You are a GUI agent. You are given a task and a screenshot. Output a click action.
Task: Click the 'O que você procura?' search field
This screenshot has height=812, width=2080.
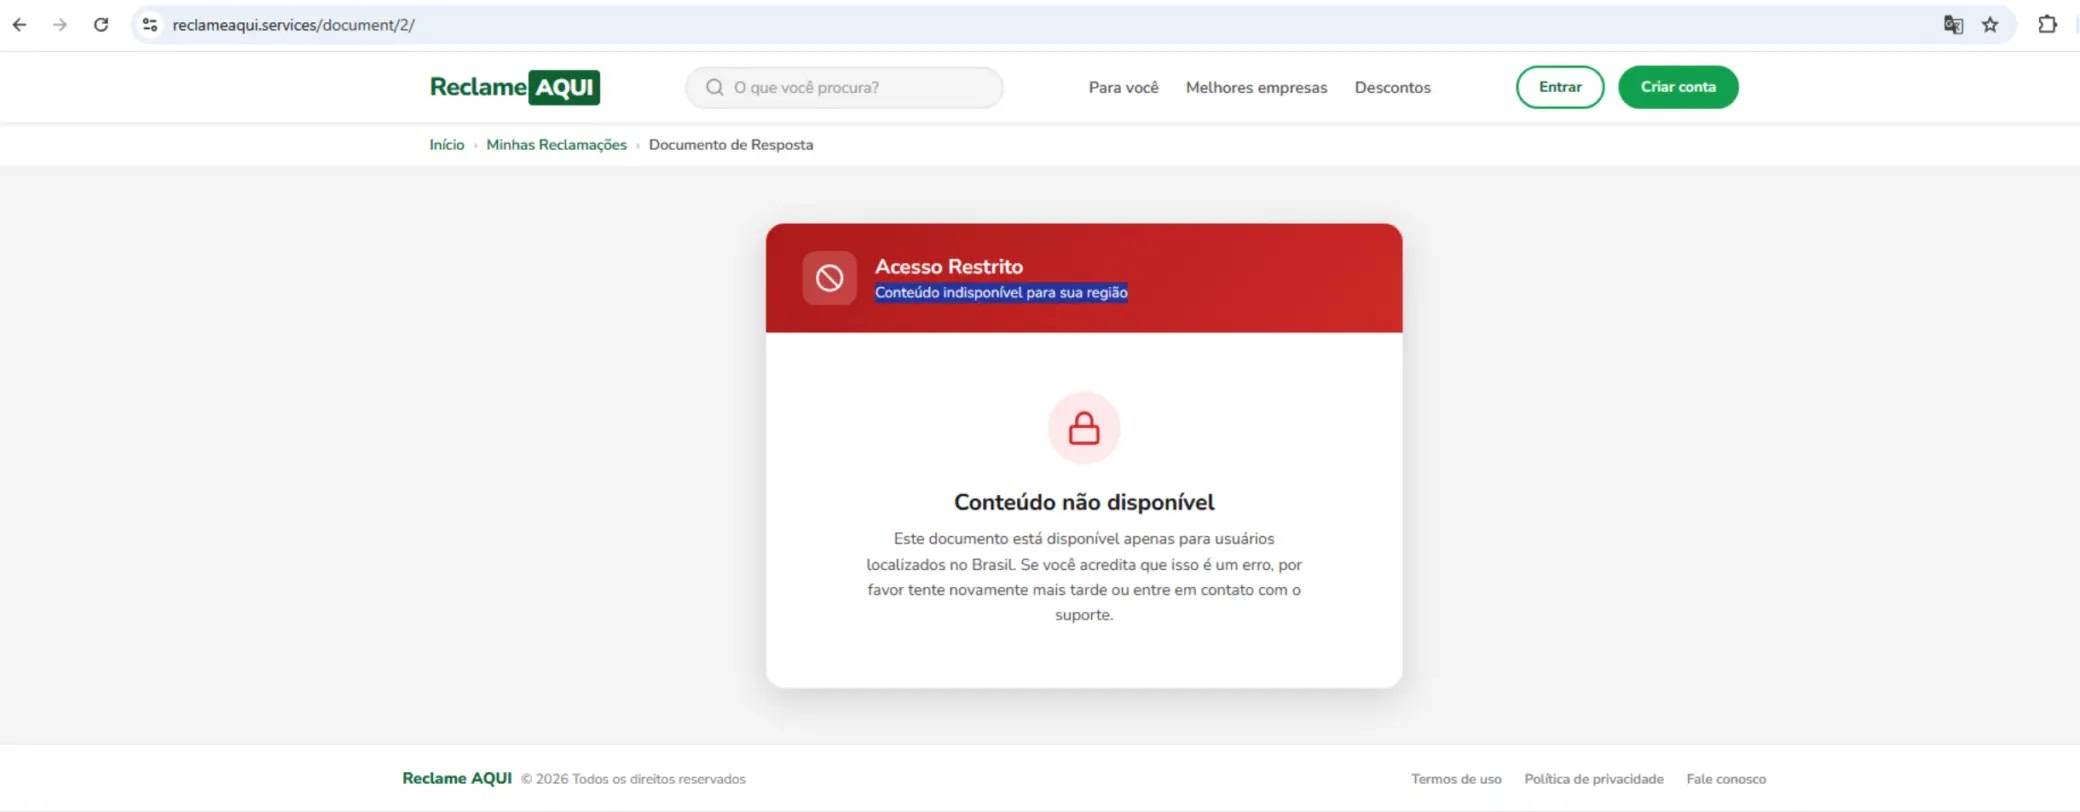[x=844, y=87]
